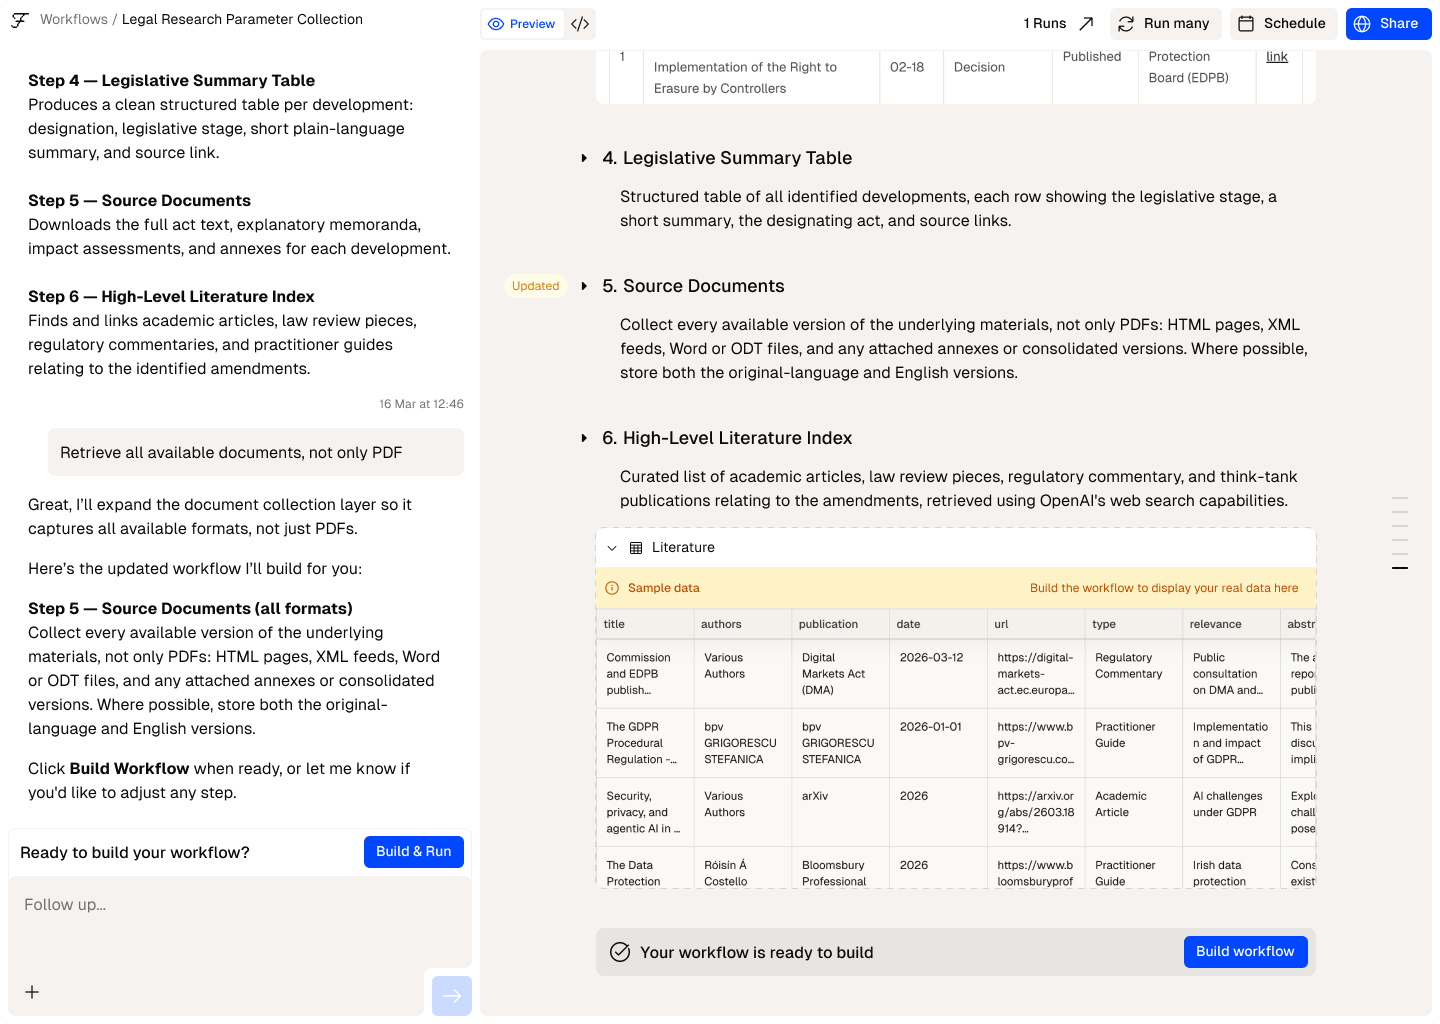Open the Workflows breadcrumb
The image size is (1440, 1024).
pos(74,20)
